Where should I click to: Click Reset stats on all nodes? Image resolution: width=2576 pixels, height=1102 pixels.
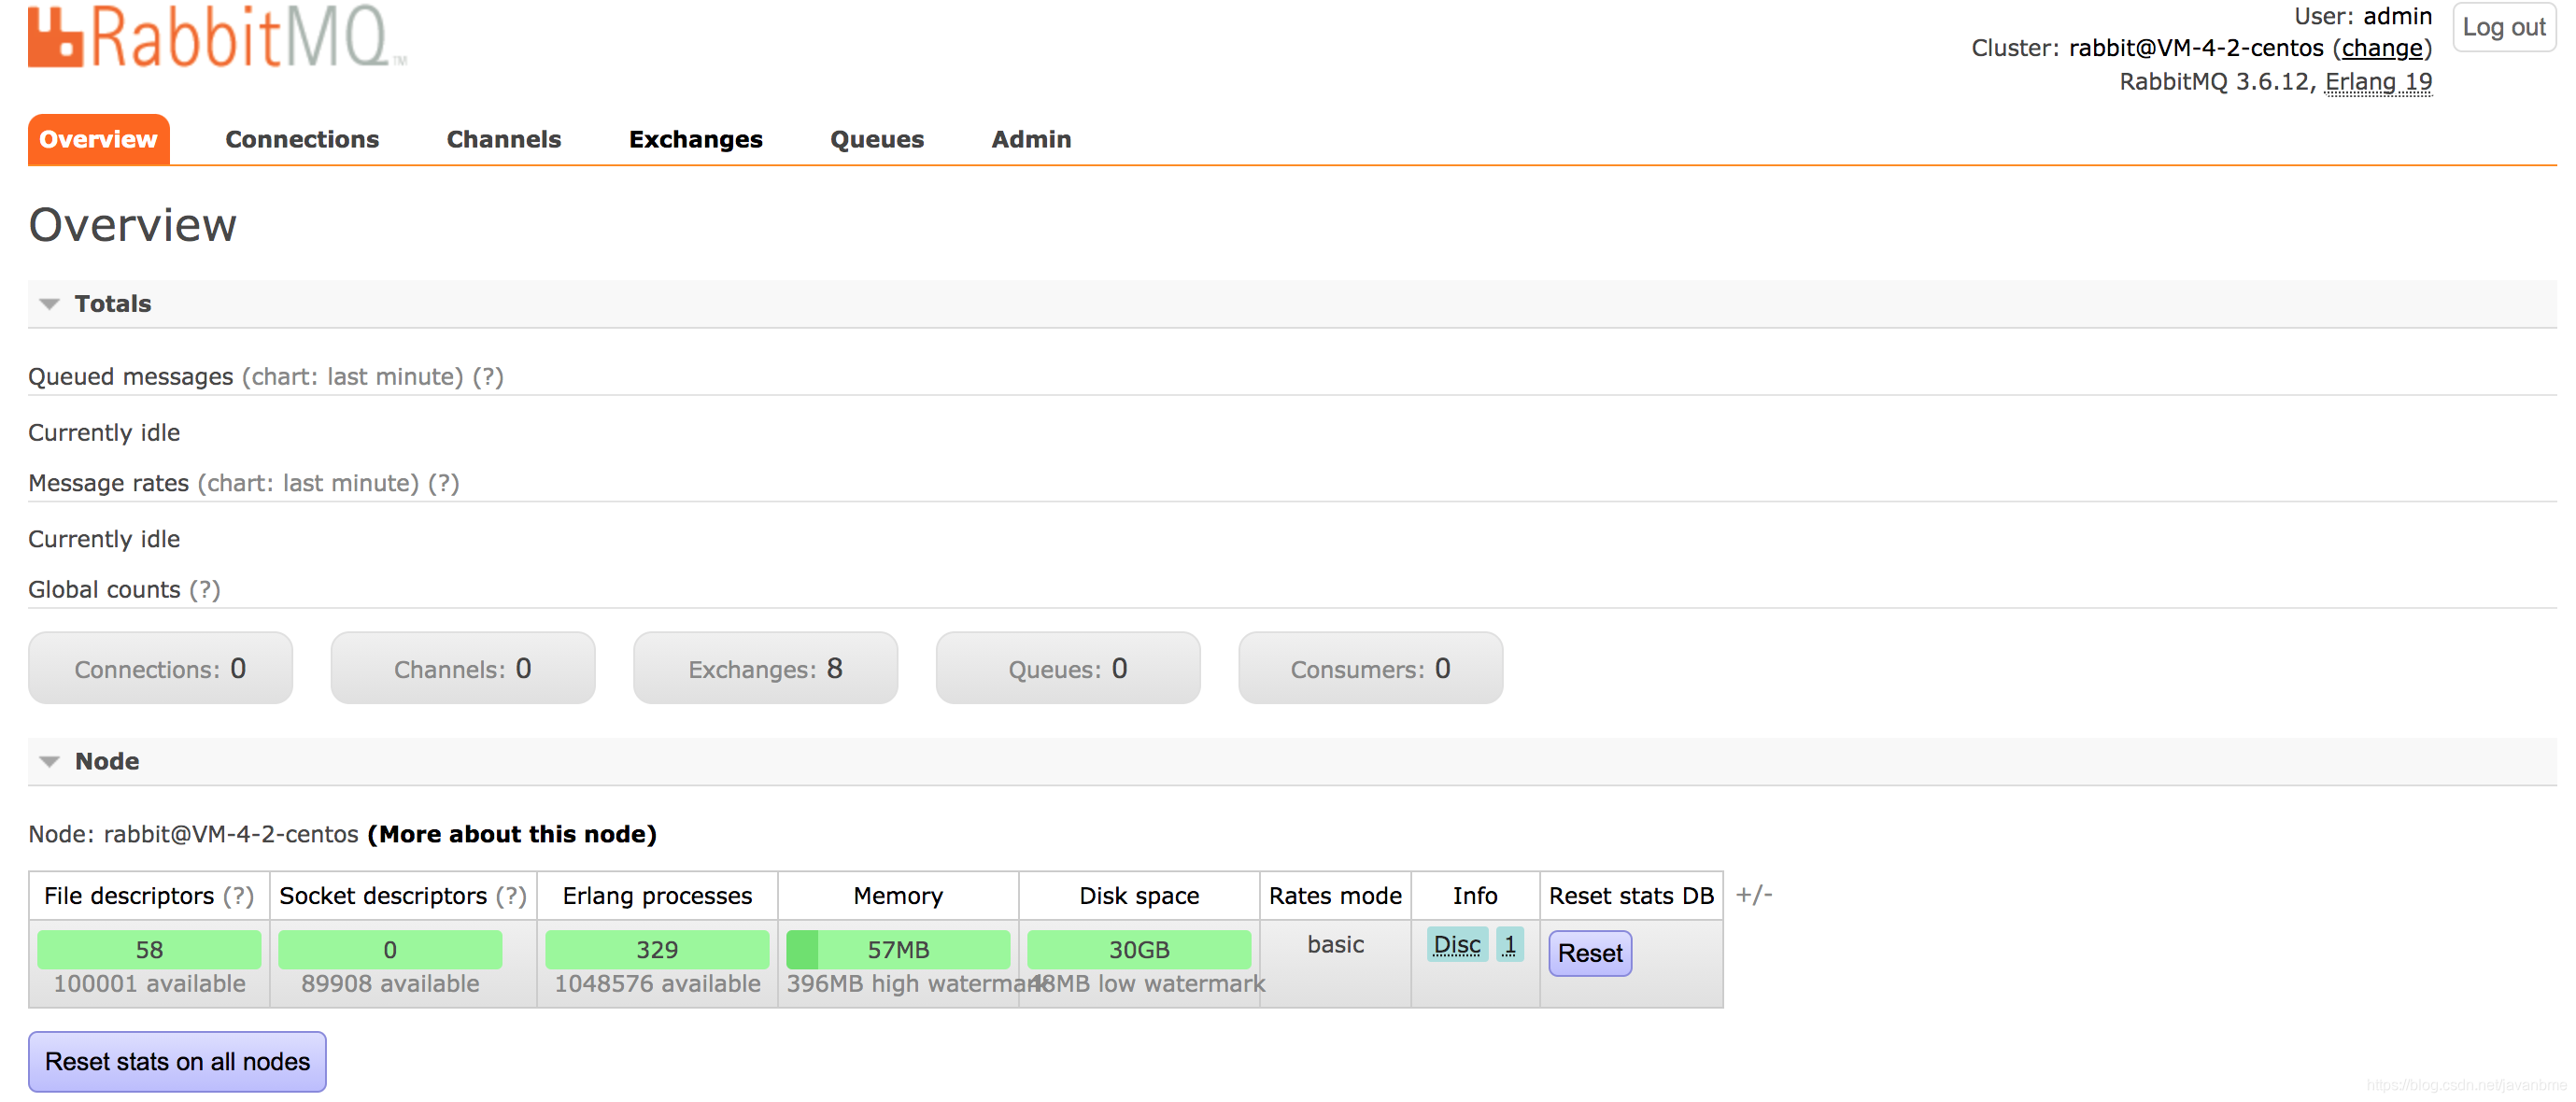(x=177, y=1062)
